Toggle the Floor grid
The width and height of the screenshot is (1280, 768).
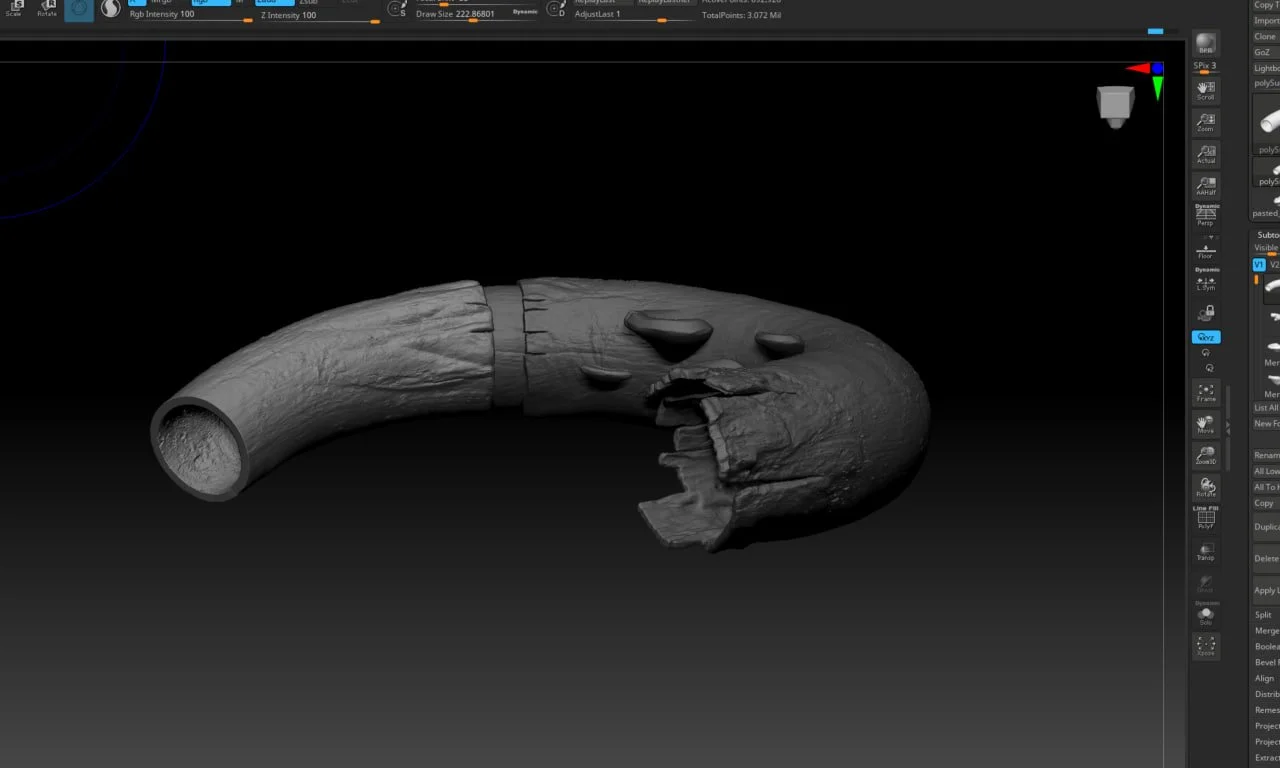pos(1205,250)
